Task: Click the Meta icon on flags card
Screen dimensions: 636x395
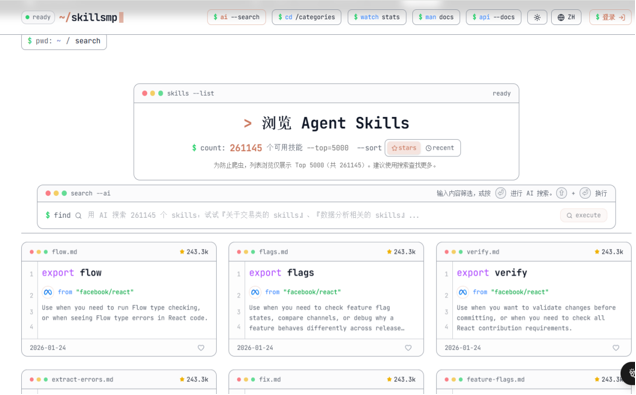Action: coord(255,292)
